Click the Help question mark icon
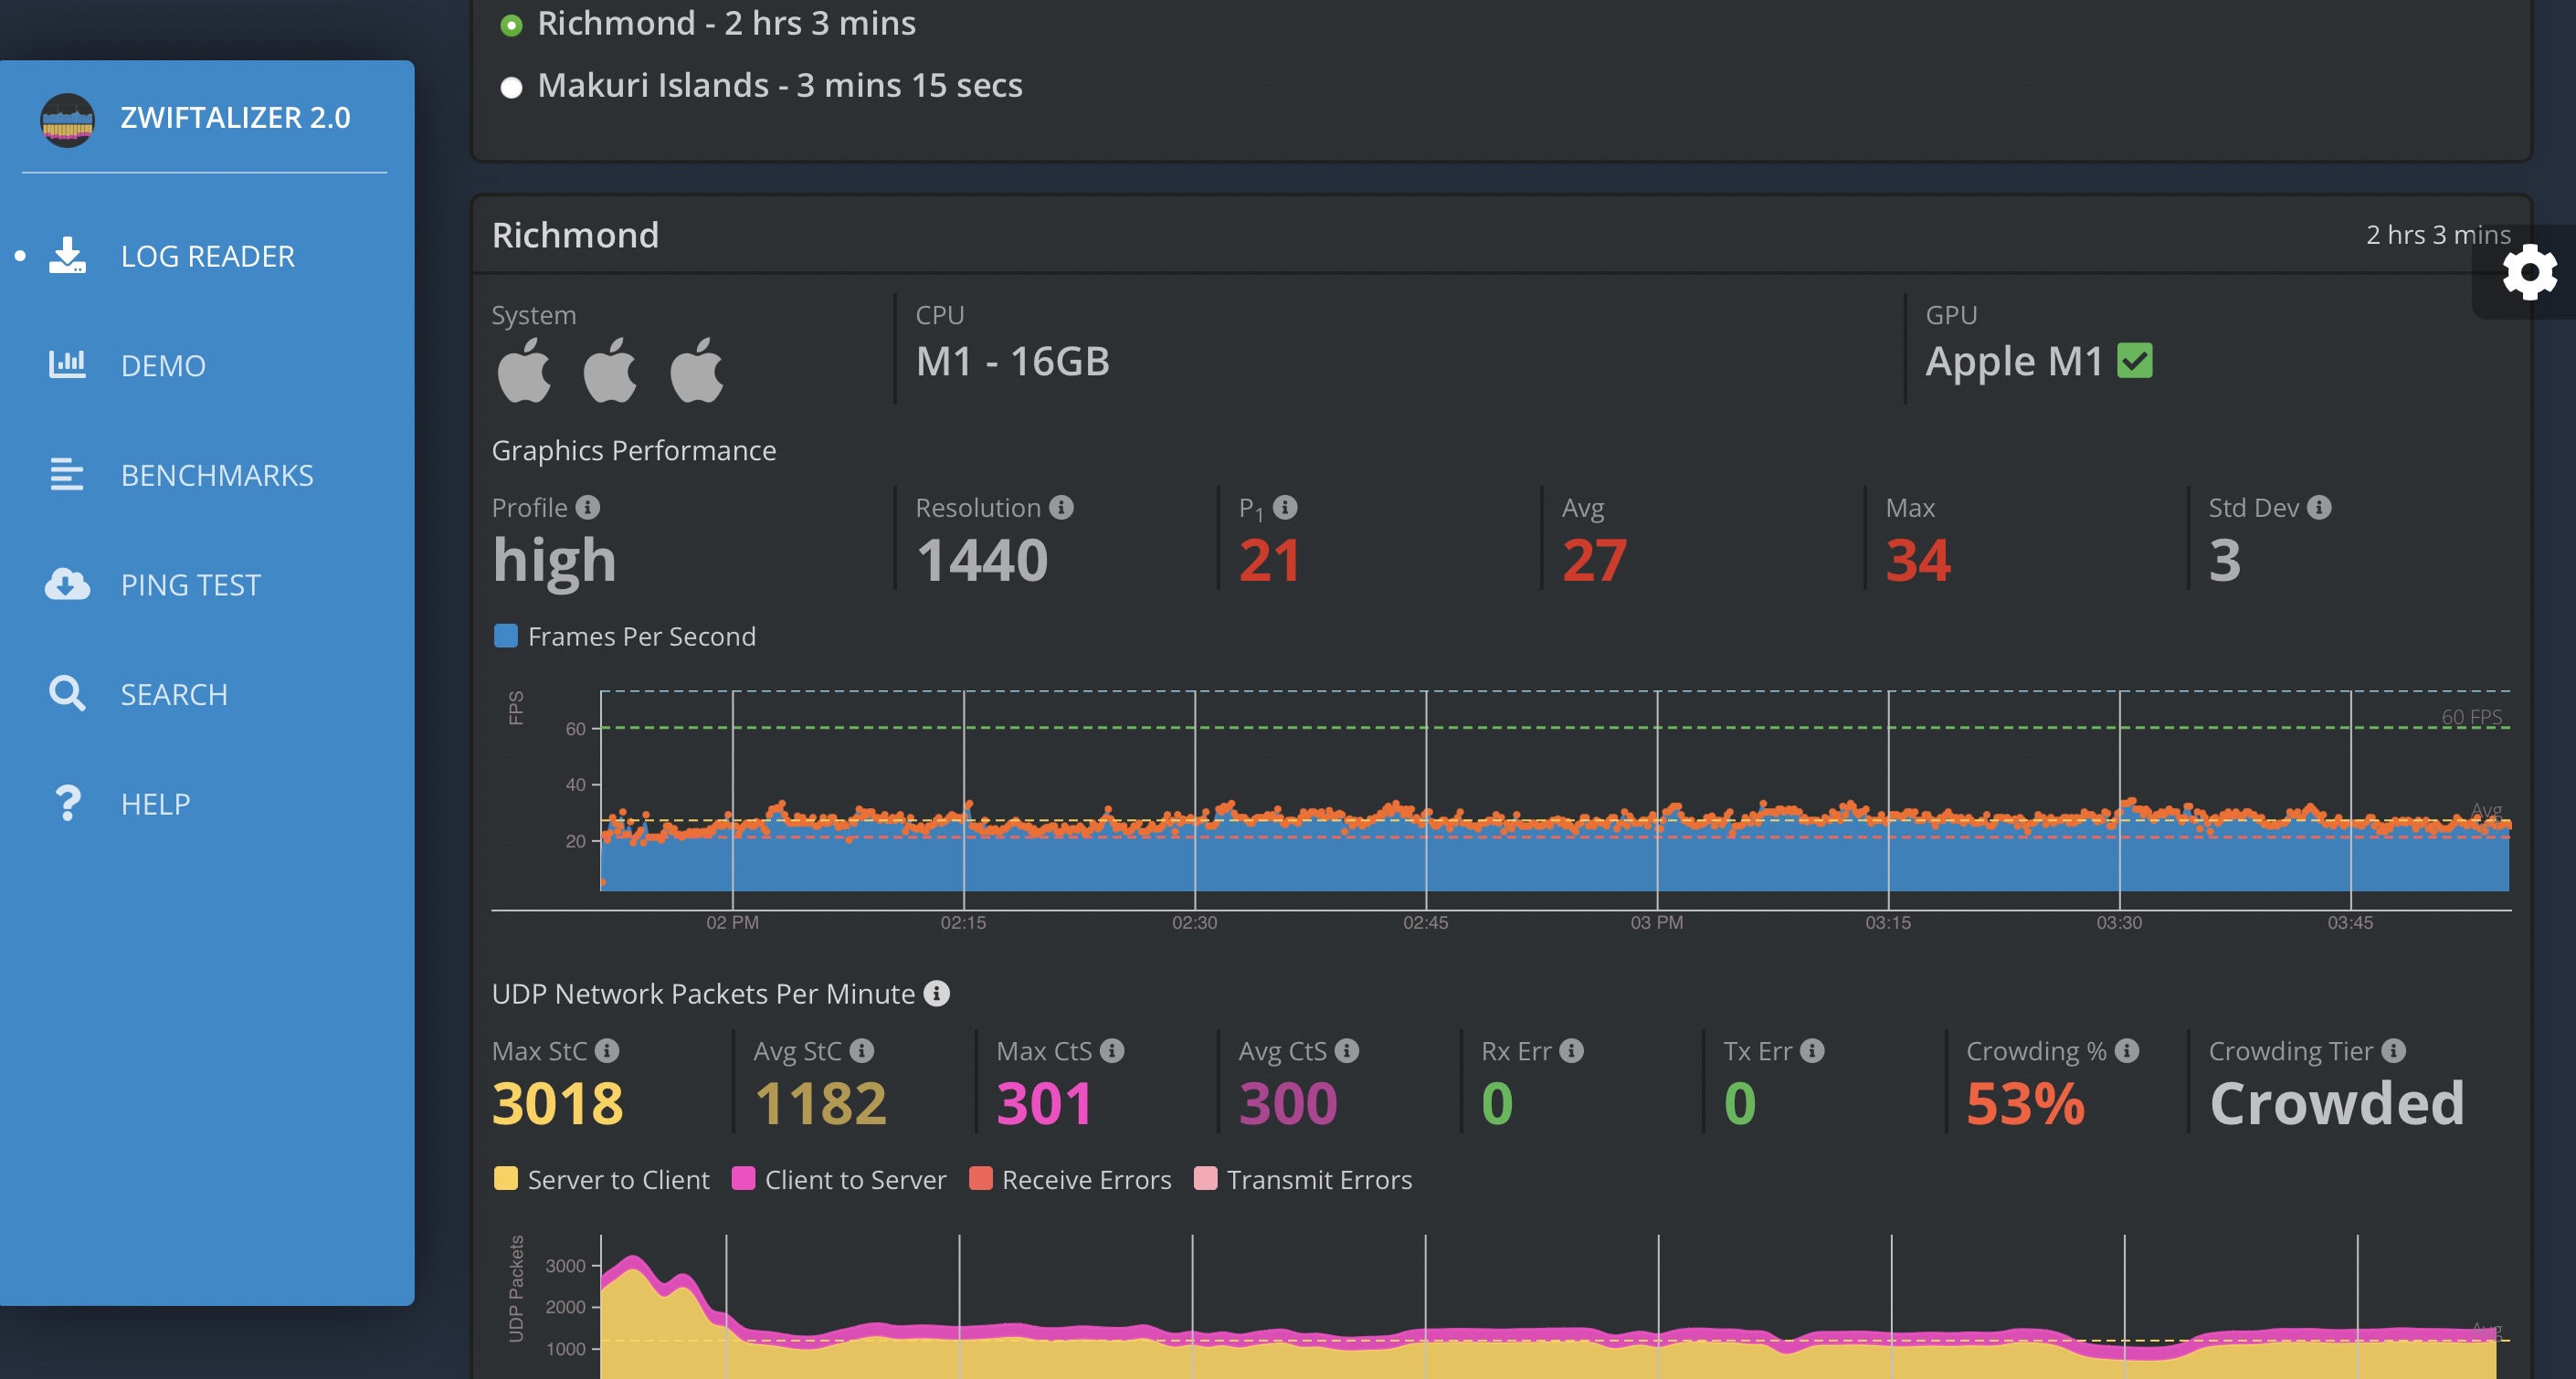Viewport: 2576px width, 1379px height. [67, 803]
